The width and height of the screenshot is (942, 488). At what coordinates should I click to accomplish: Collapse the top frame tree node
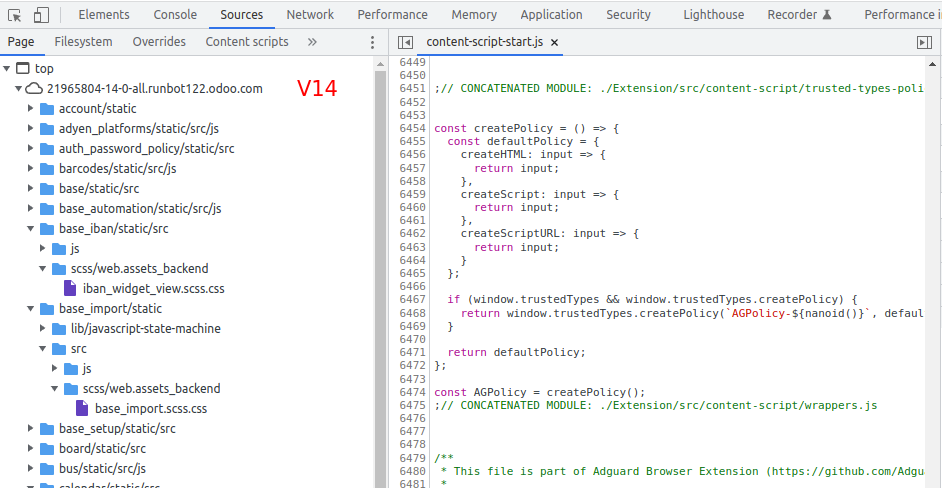point(8,68)
